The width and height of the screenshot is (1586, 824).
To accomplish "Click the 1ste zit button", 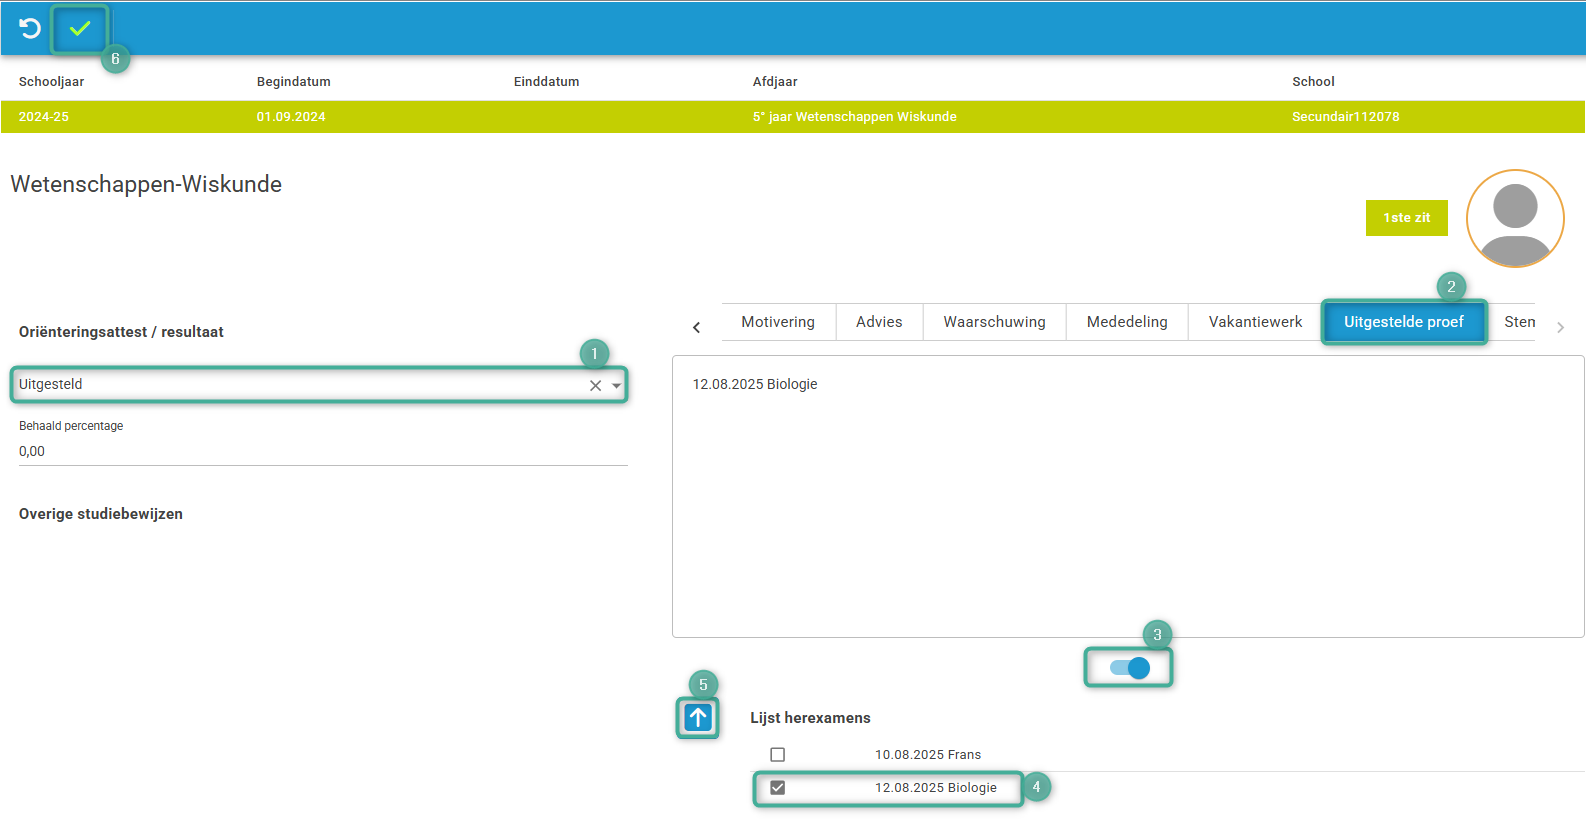I will pos(1406,218).
